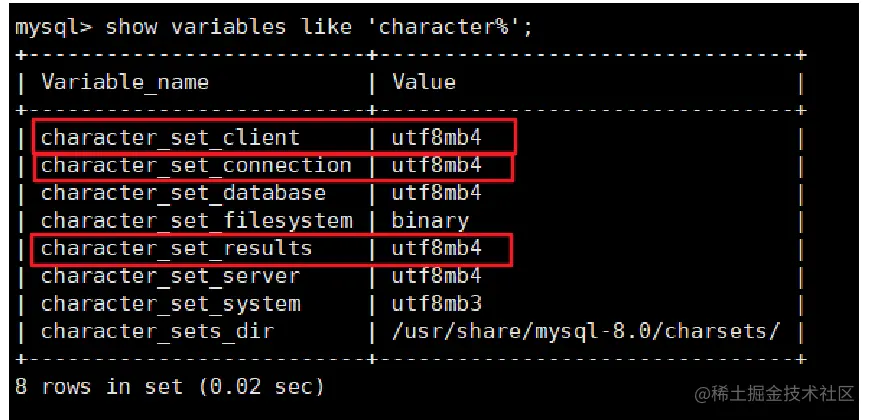Image resolution: width=871 pixels, height=420 pixels.
Task: Click the character_set_filesystem entry
Action: (x=196, y=221)
